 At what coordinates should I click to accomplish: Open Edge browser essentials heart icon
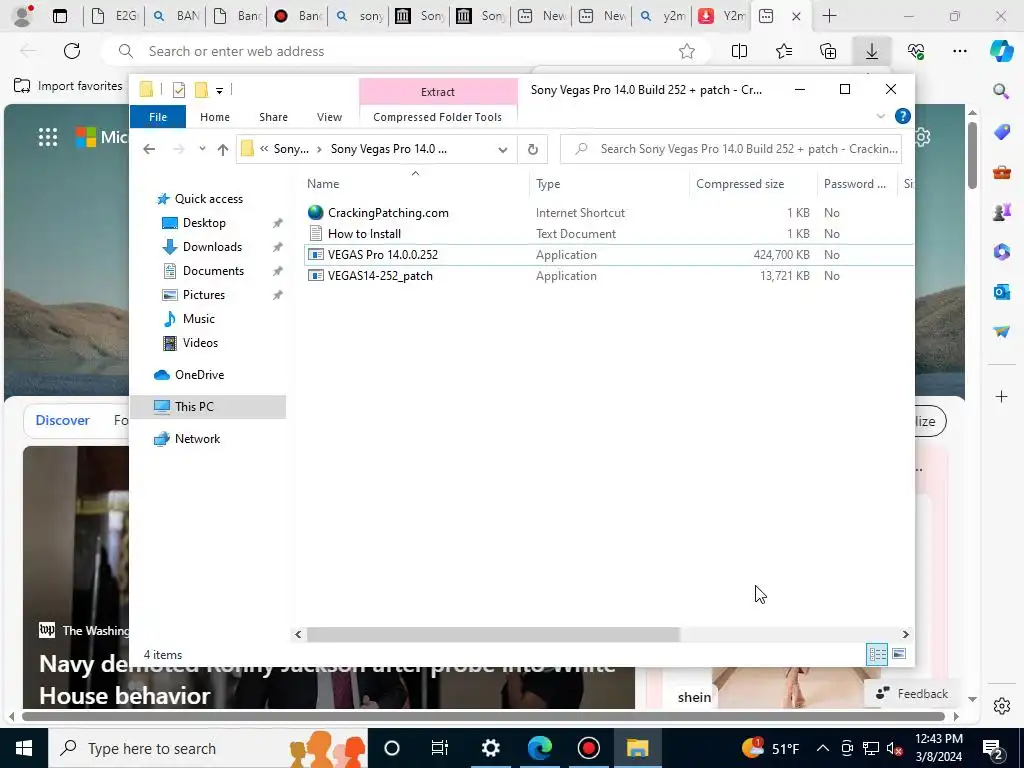point(916,51)
